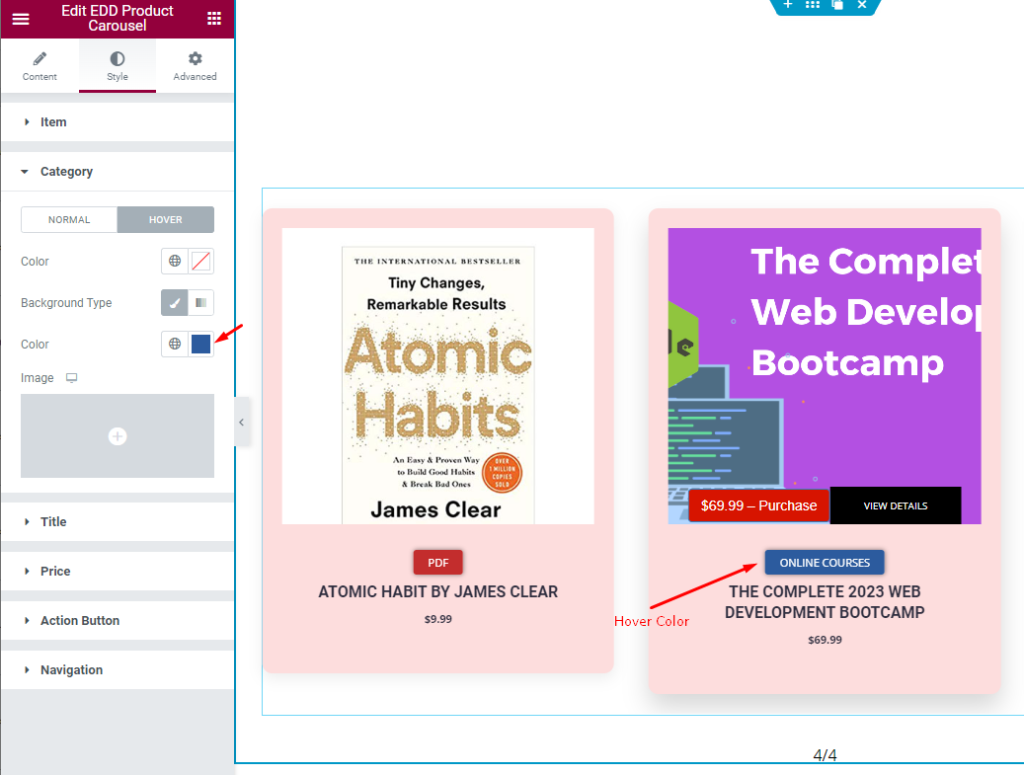Click the edit section grid handle icon
Screen dimensions: 1024x775
coord(813,5)
